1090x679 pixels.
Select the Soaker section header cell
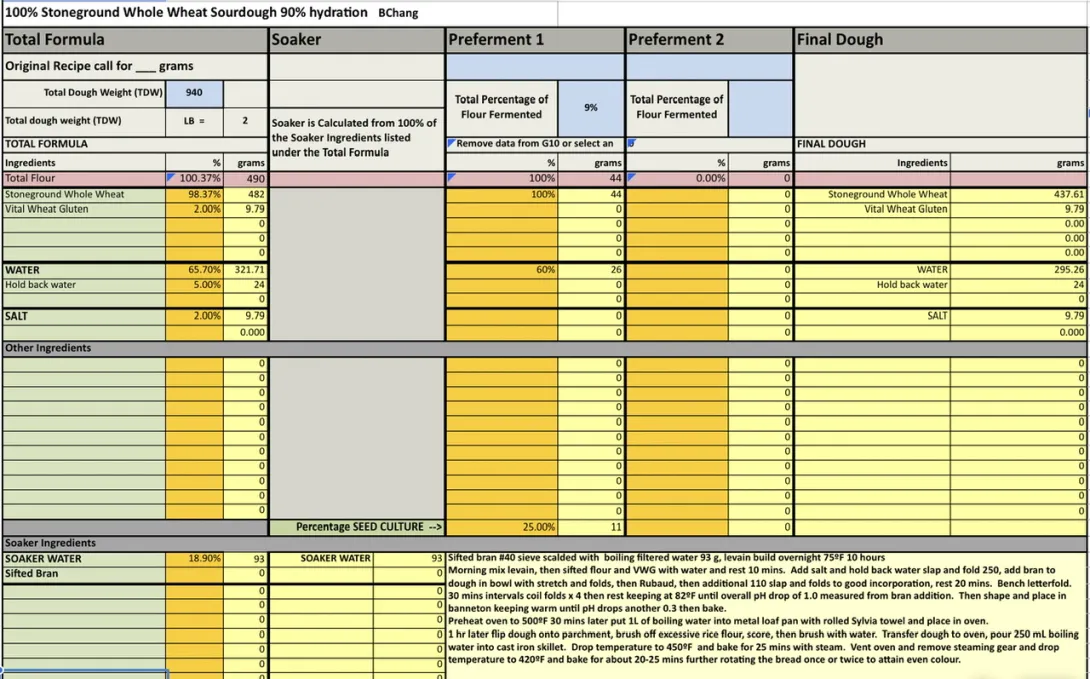pyautogui.click(x=356, y=40)
